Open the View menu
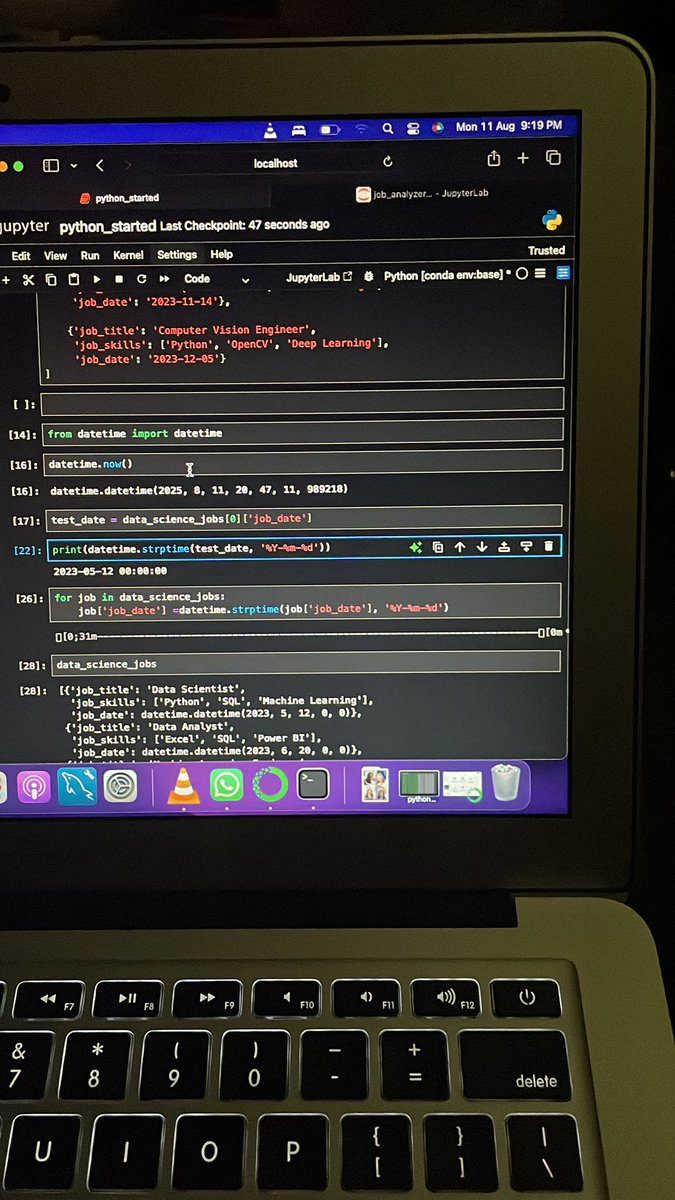This screenshot has width=675, height=1200. [x=56, y=256]
